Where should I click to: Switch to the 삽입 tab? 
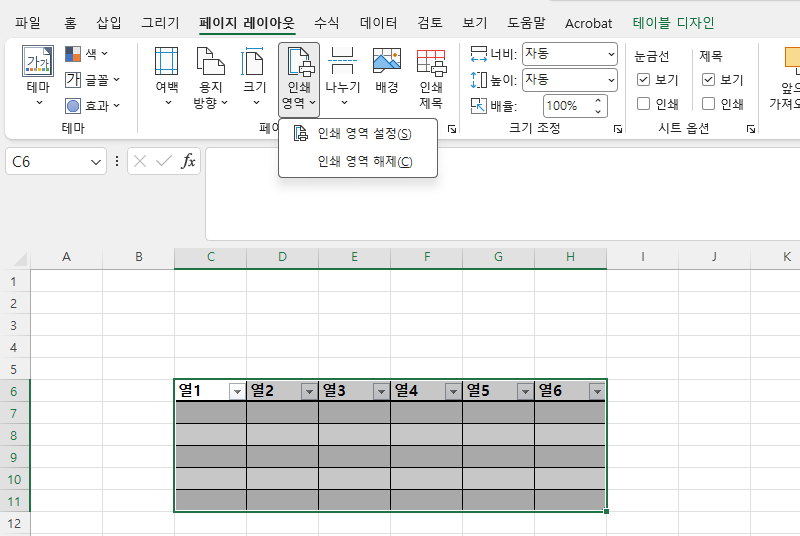pos(109,22)
